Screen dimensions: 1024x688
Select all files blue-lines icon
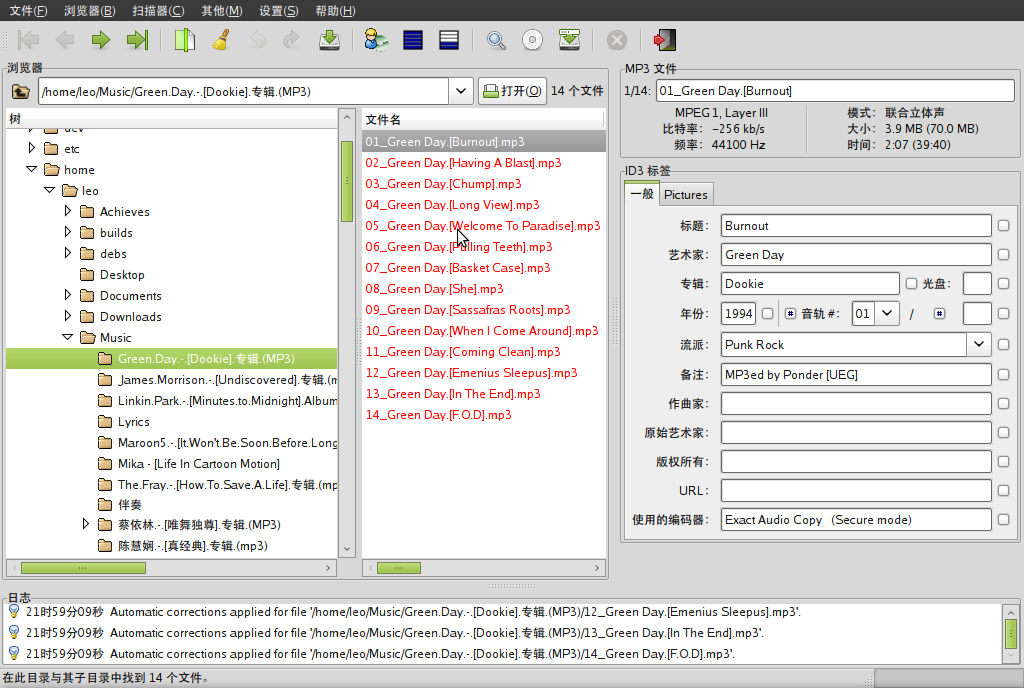coord(413,40)
